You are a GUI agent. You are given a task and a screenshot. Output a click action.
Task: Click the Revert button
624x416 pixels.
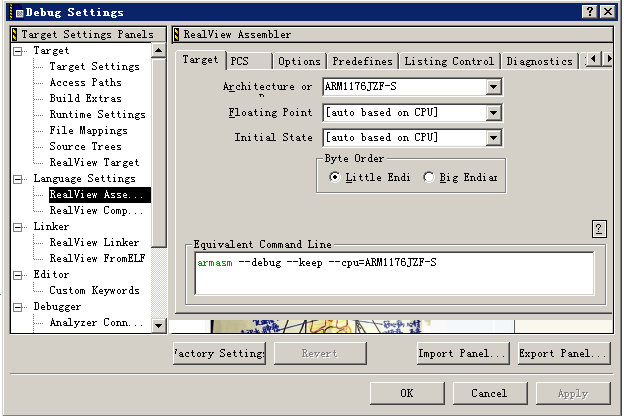320,353
